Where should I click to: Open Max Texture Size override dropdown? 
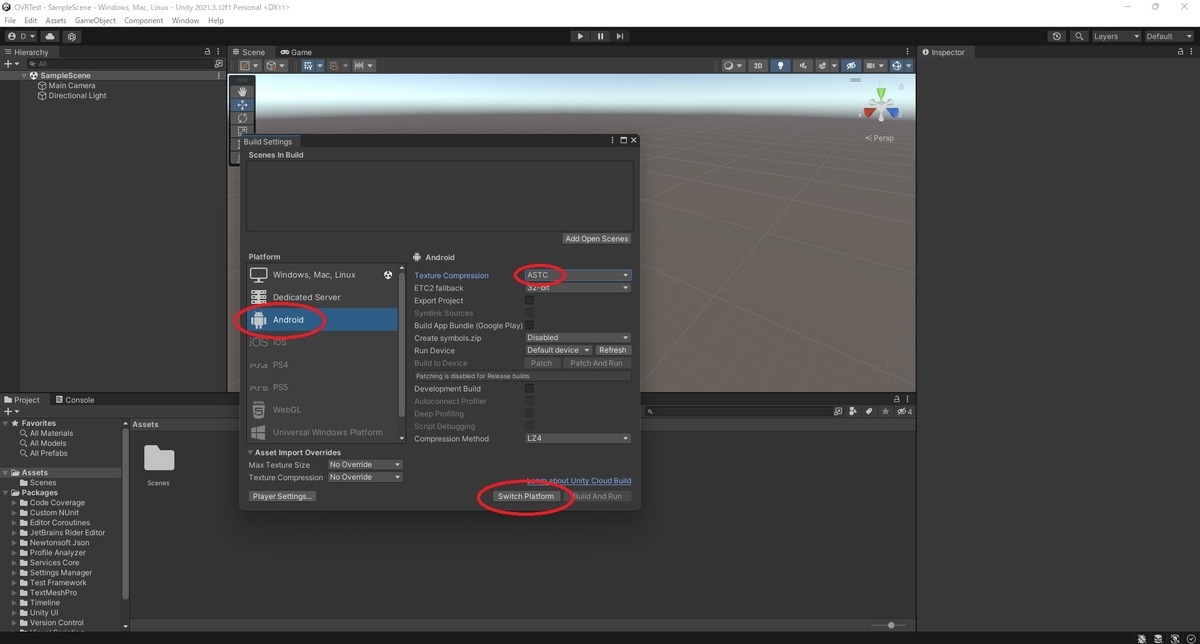tap(364, 465)
